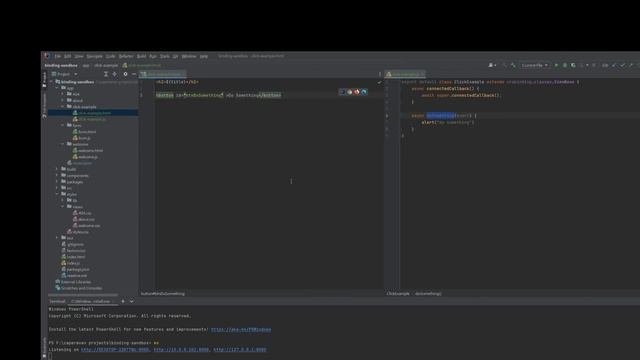Expand the components folder
Viewport: 640px width, 360px height.
pos(57,176)
